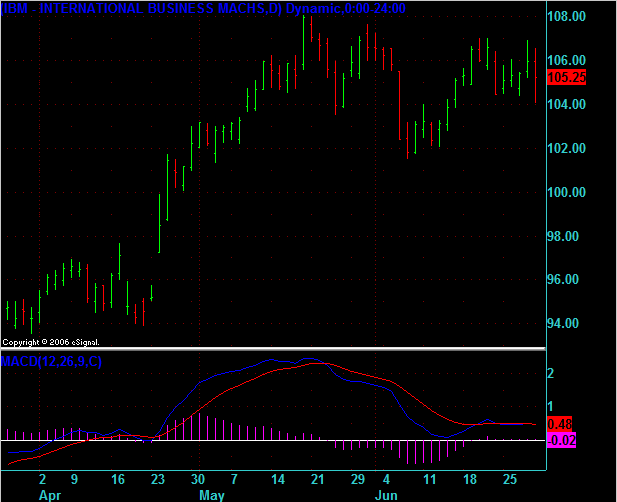Click the date label 23 on time axis
This screenshot has width=617, height=502.
pos(158,479)
